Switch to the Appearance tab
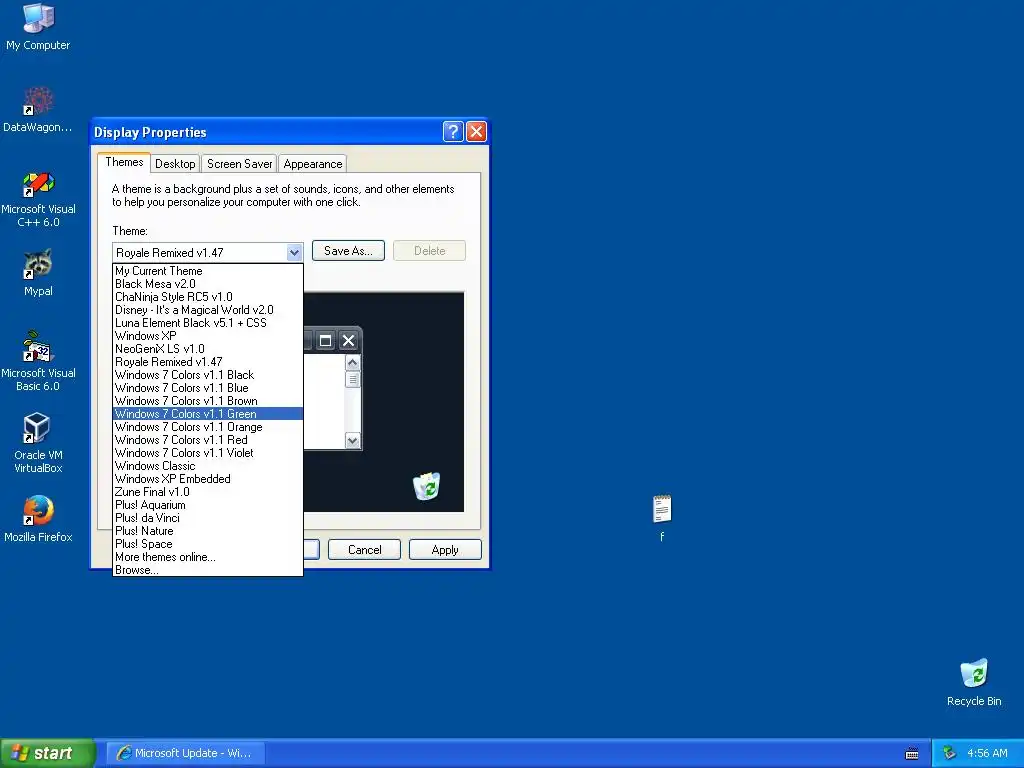The image size is (1024, 768). [313, 164]
